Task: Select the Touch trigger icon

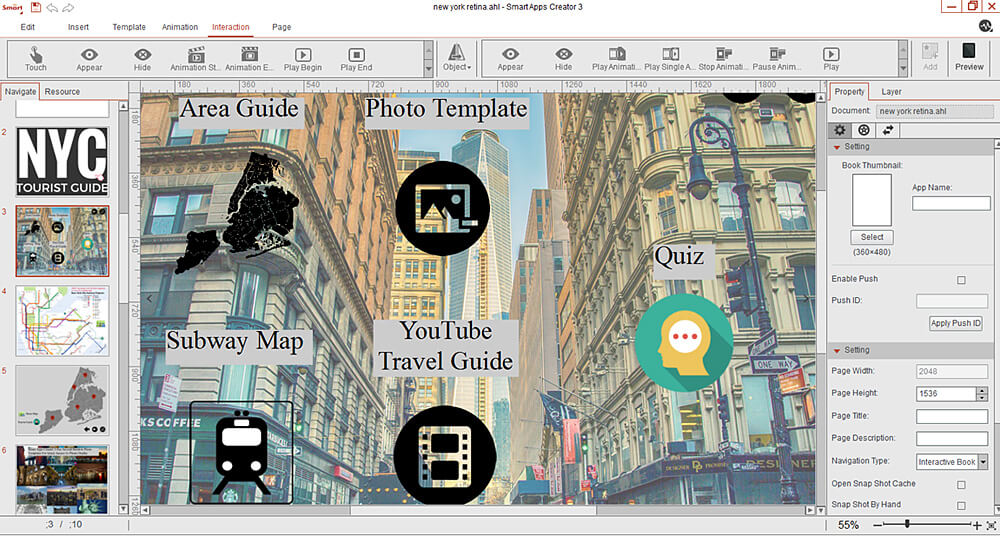Action: tap(36, 54)
